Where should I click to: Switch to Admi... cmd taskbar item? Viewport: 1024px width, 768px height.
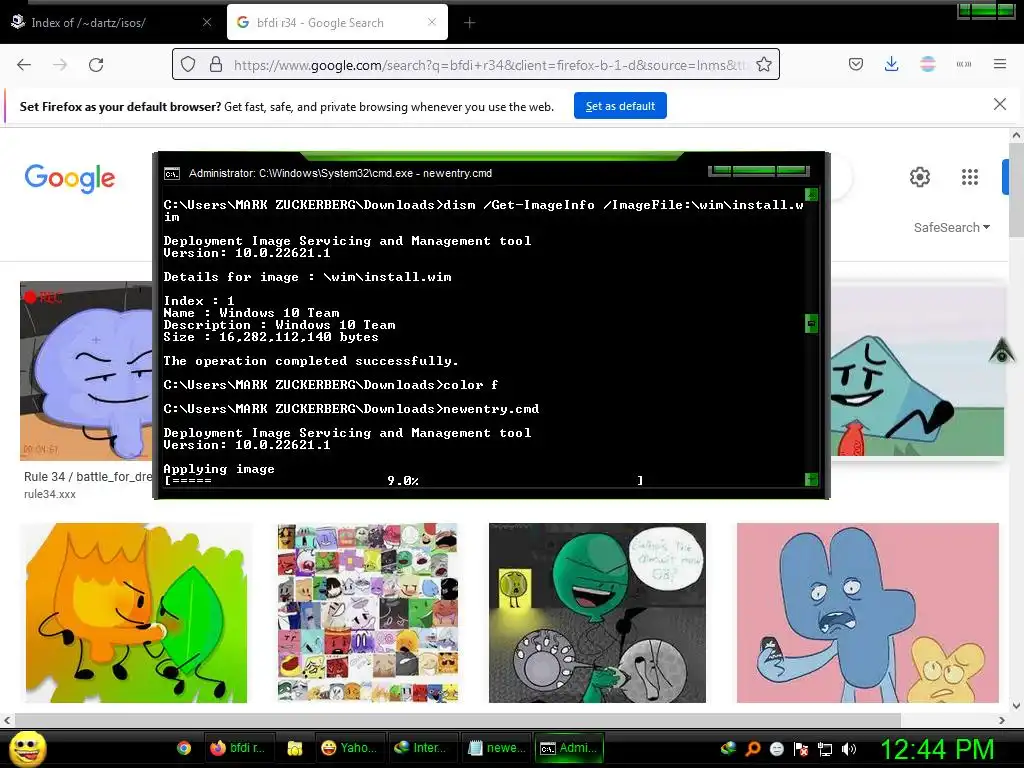pyautogui.click(x=569, y=748)
